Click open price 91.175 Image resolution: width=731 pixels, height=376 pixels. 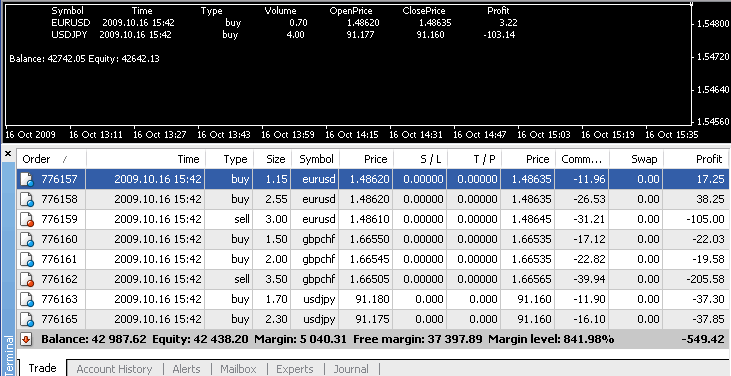click(x=372, y=320)
